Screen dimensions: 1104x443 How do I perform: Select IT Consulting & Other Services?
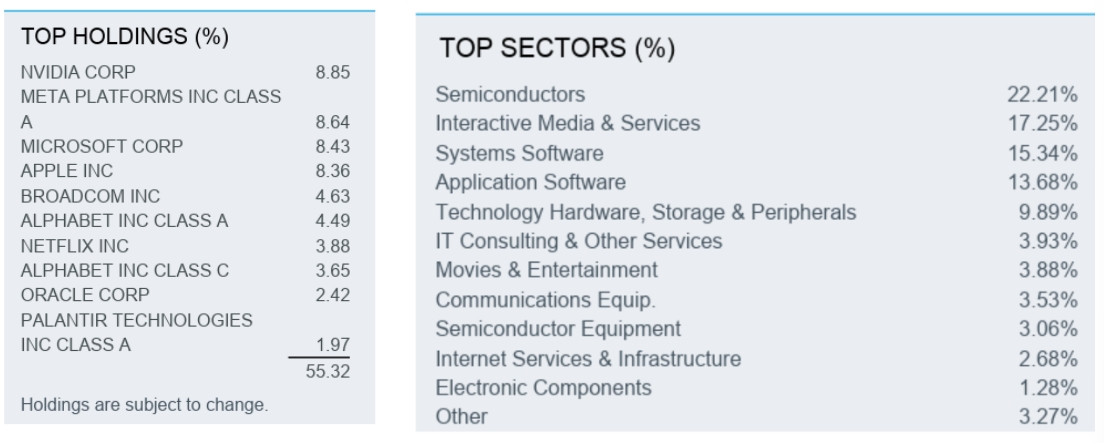click(x=578, y=241)
